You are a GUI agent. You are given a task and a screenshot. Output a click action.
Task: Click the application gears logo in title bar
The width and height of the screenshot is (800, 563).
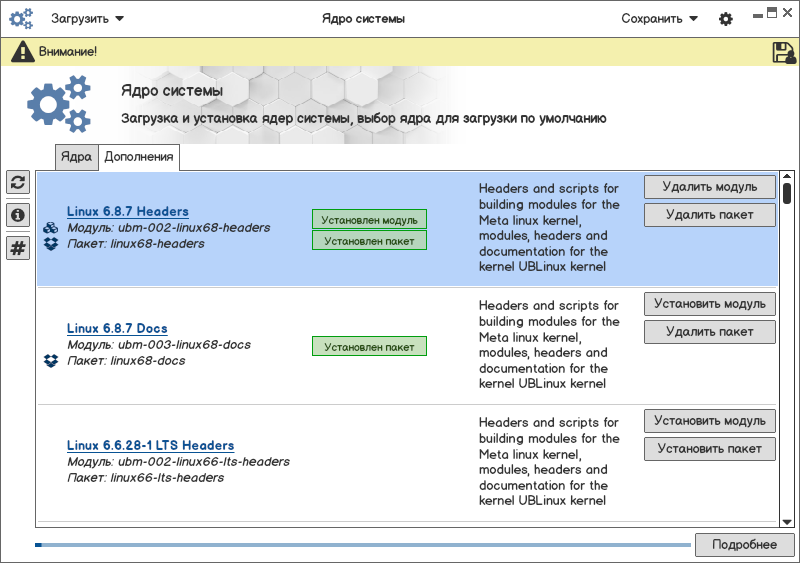point(22,19)
